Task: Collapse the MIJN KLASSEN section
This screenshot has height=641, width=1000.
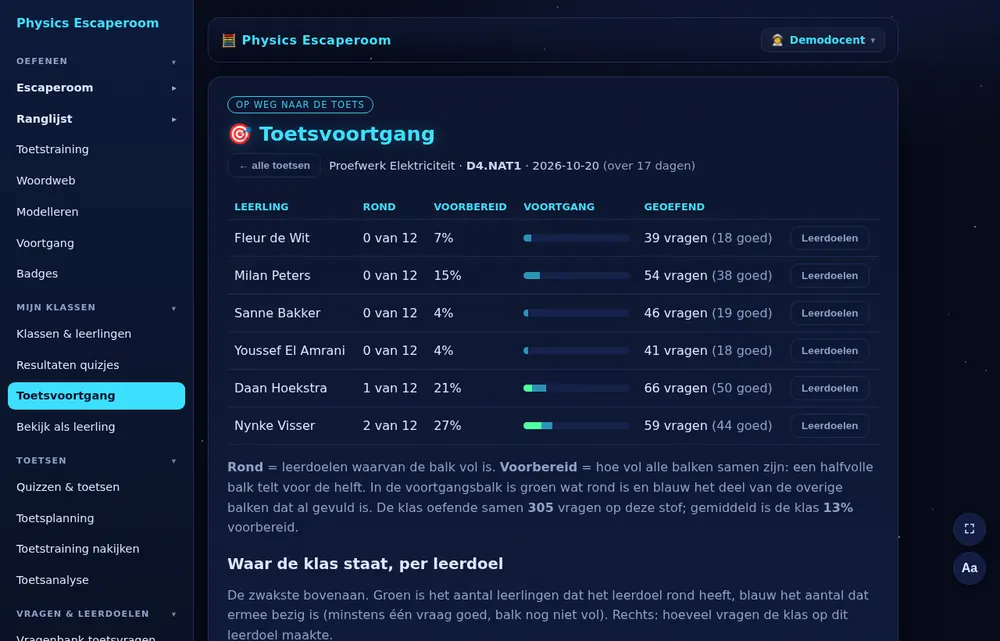Action: coord(173,308)
